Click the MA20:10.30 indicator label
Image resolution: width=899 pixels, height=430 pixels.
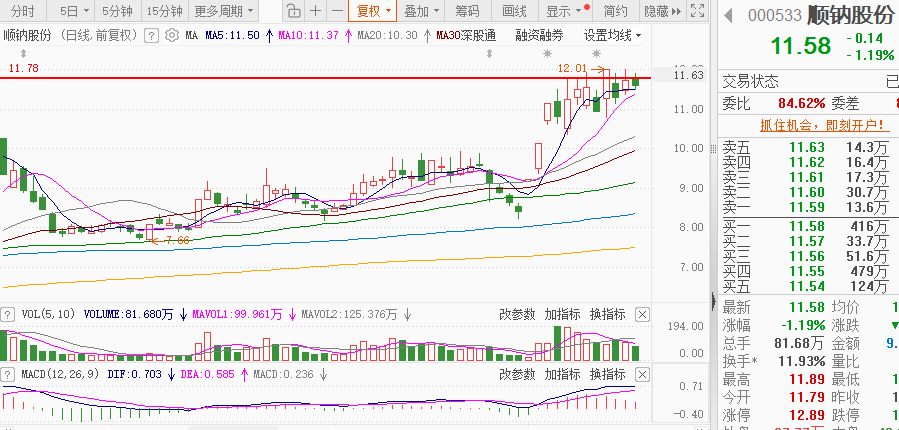click(x=388, y=36)
